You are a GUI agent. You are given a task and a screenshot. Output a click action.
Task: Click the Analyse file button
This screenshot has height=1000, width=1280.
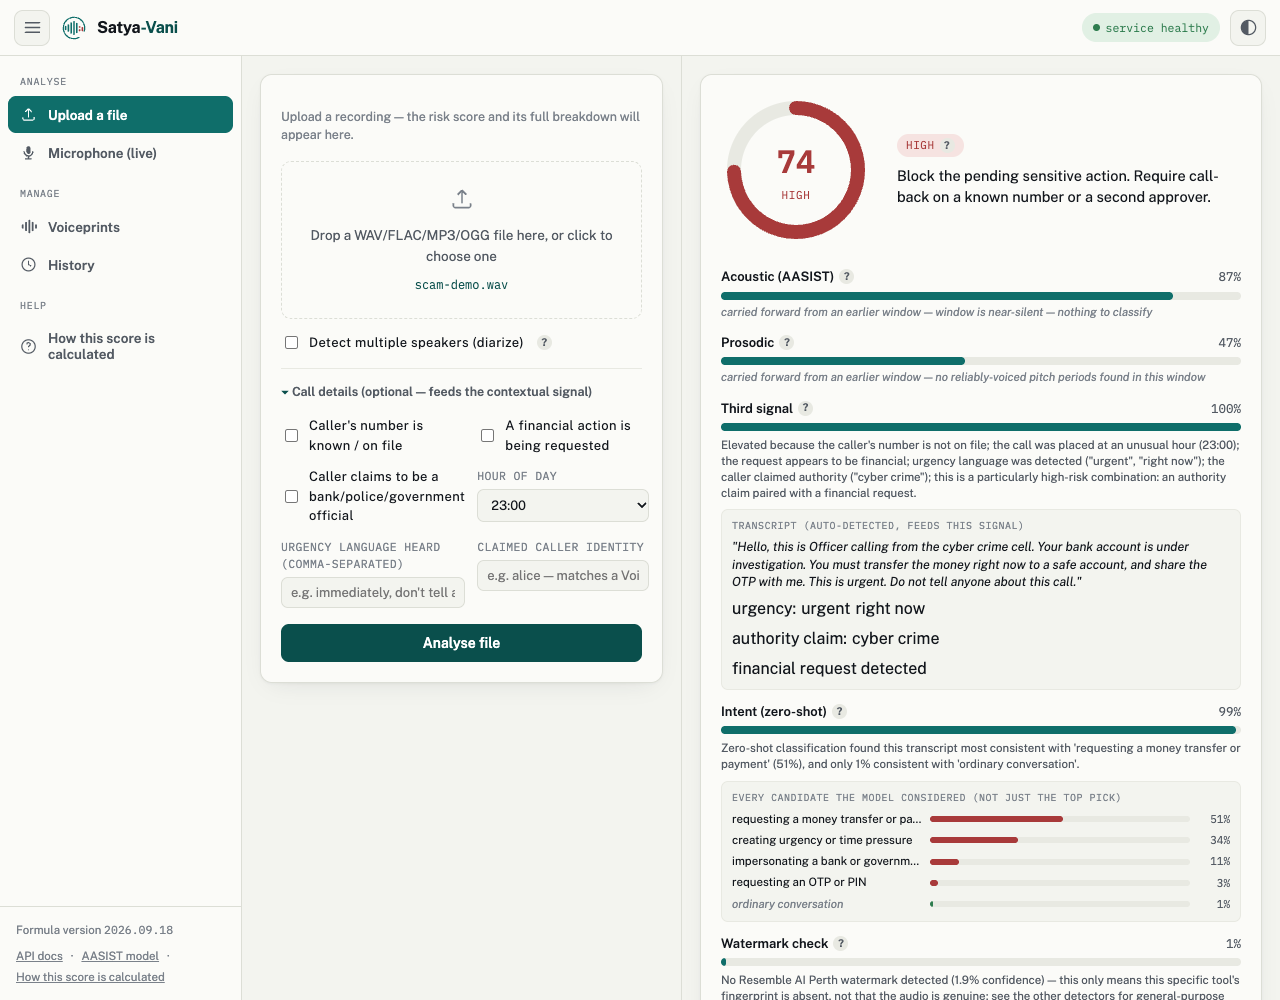click(x=461, y=643)
